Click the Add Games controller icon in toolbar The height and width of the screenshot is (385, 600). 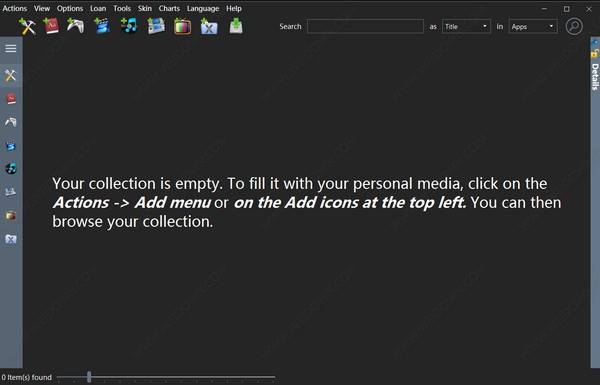75,26
